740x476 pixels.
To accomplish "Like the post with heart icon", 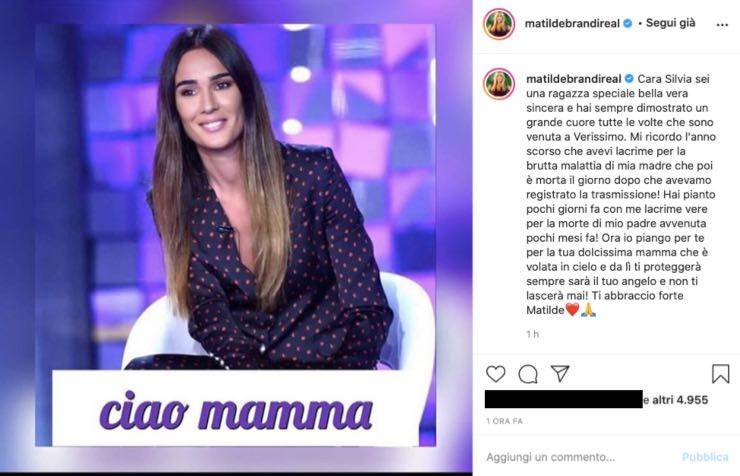I will (496, 374).
